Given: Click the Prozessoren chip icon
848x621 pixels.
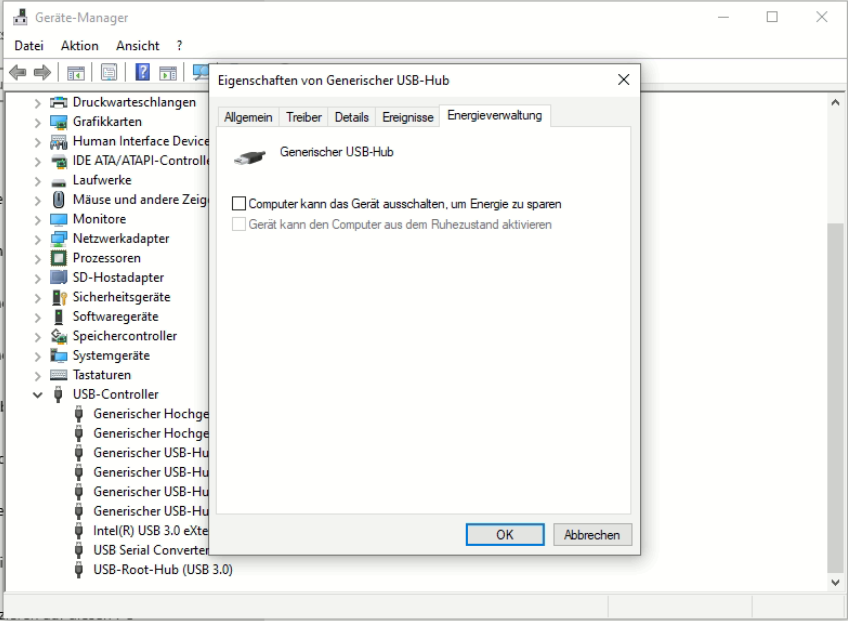Looking at the screenshot, I should coord(58,258).
